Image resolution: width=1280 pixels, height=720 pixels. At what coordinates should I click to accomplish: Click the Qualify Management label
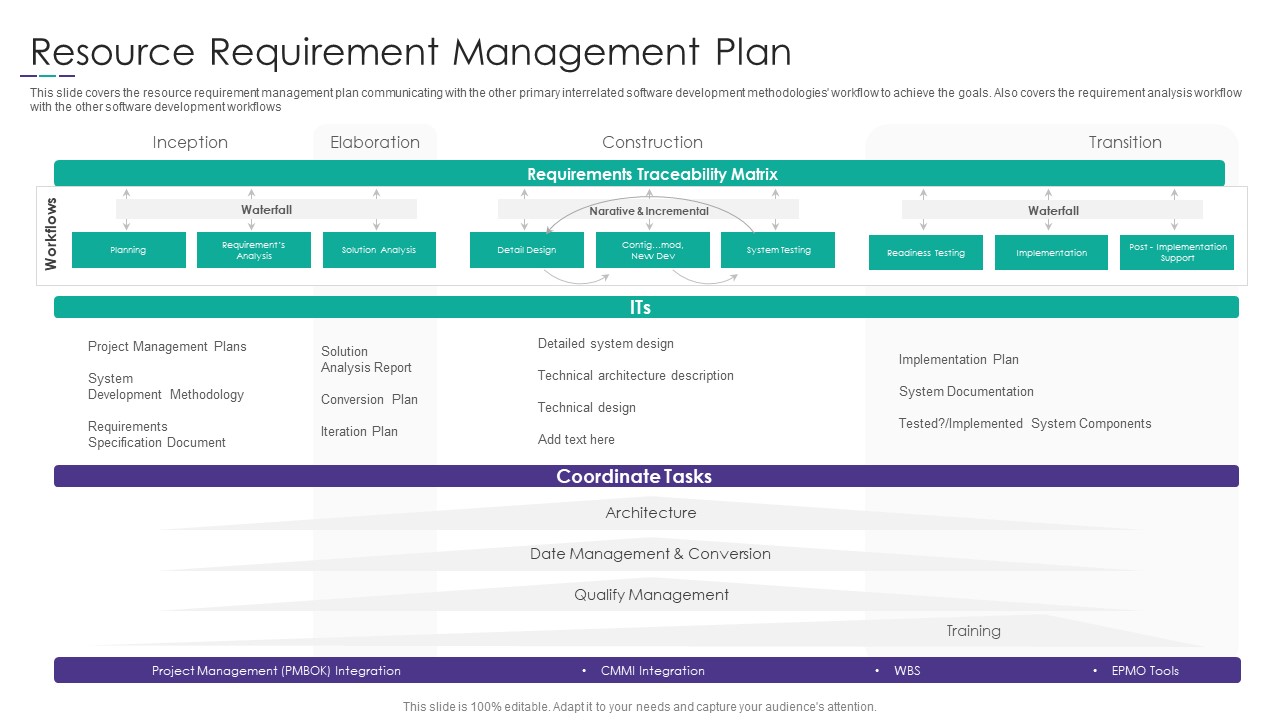(651, 595)
